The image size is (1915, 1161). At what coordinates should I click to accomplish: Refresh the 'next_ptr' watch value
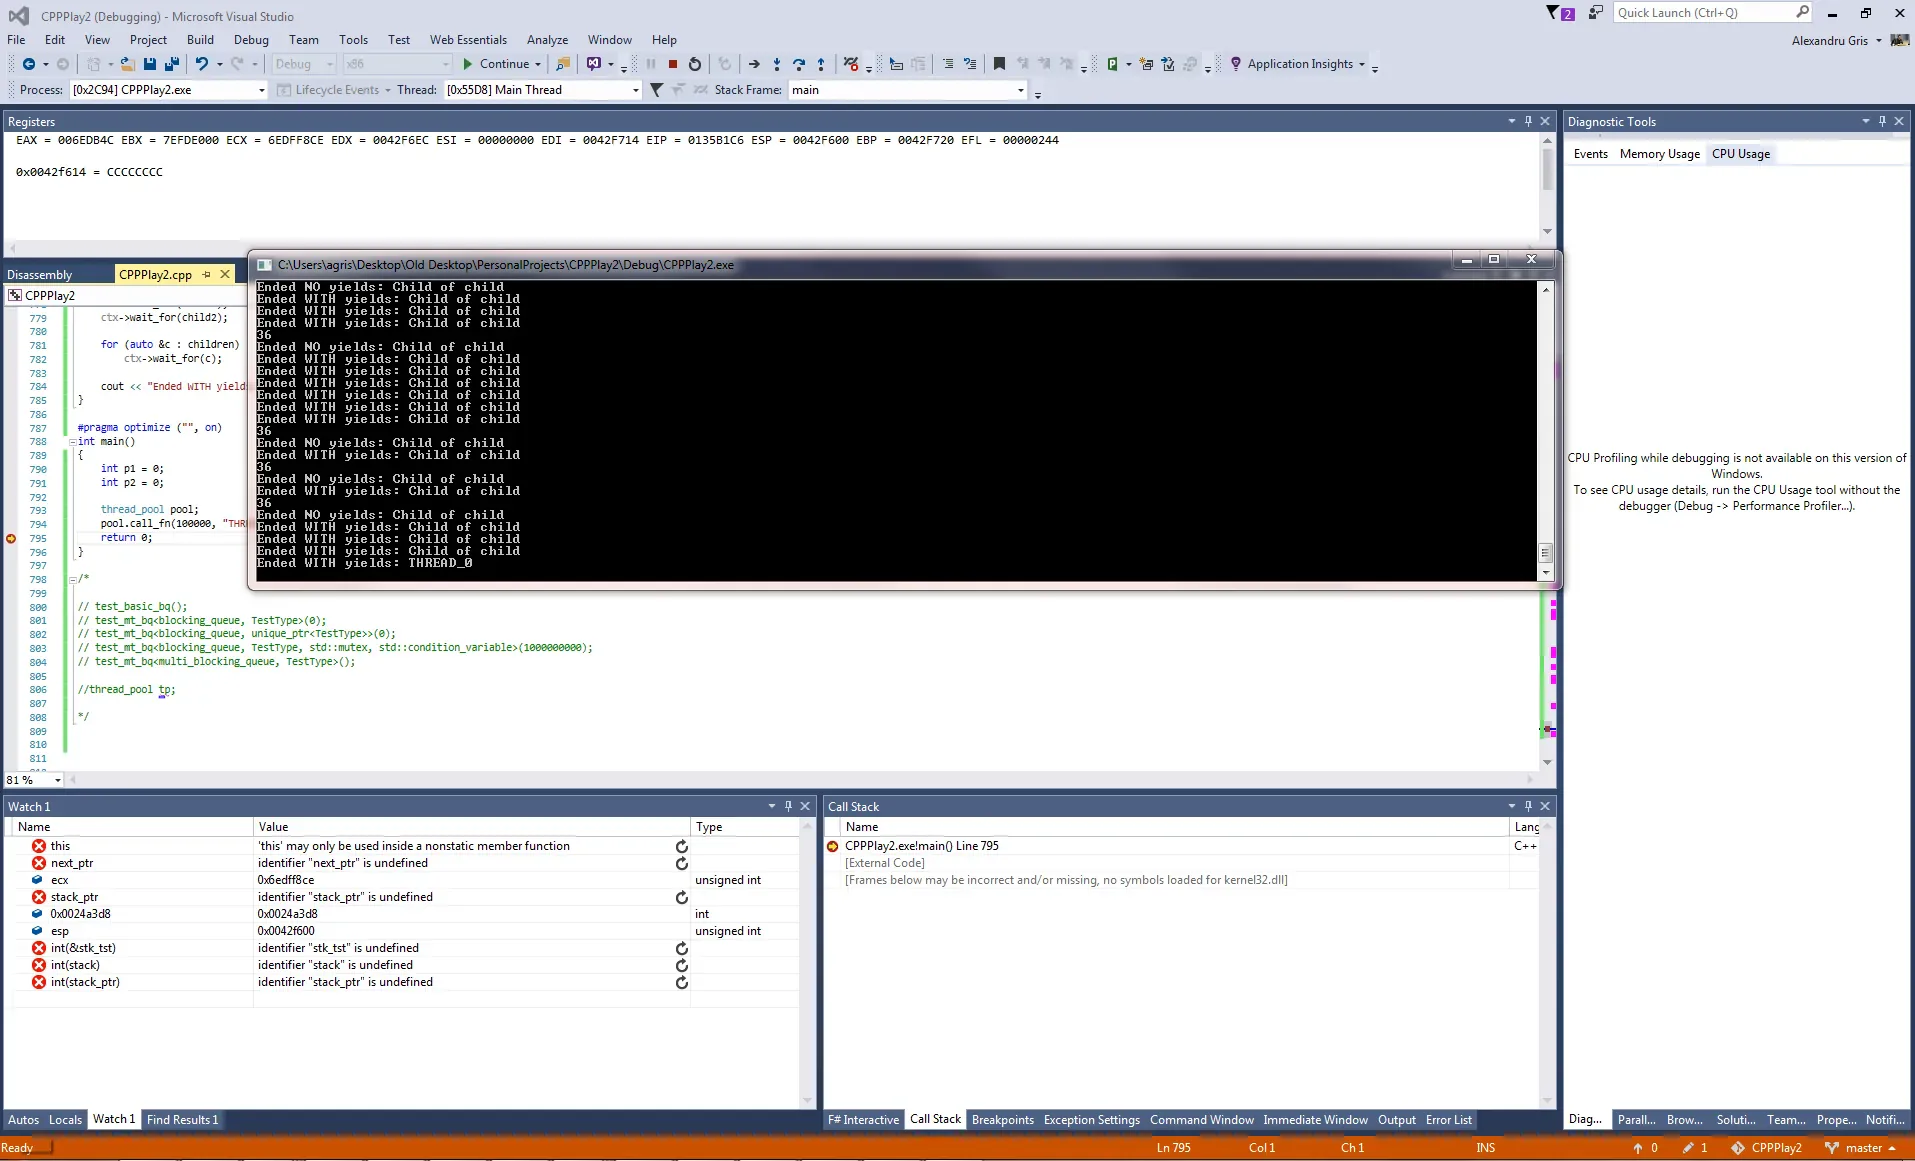[682, 863]
